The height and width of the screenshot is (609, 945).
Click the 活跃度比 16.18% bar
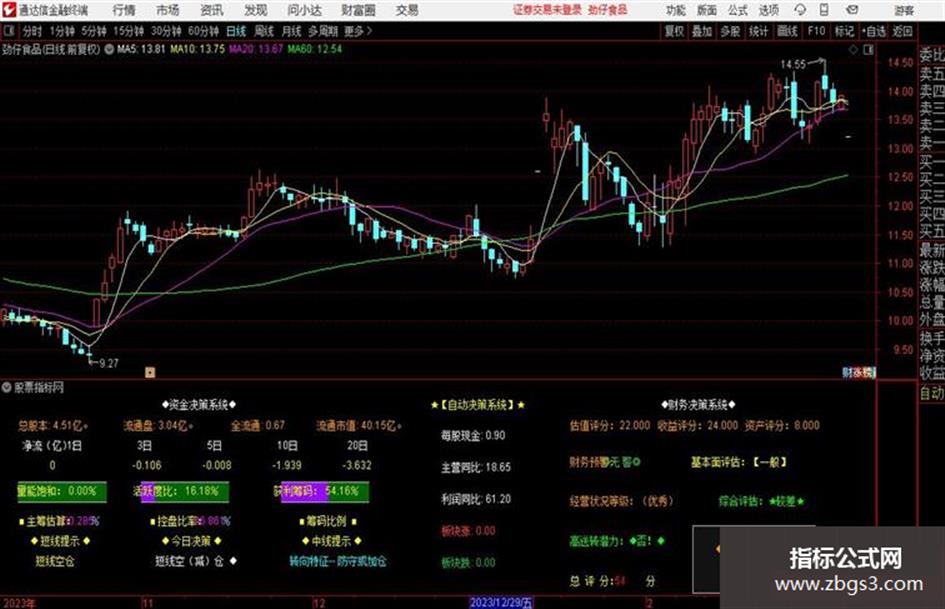(181, 491)
